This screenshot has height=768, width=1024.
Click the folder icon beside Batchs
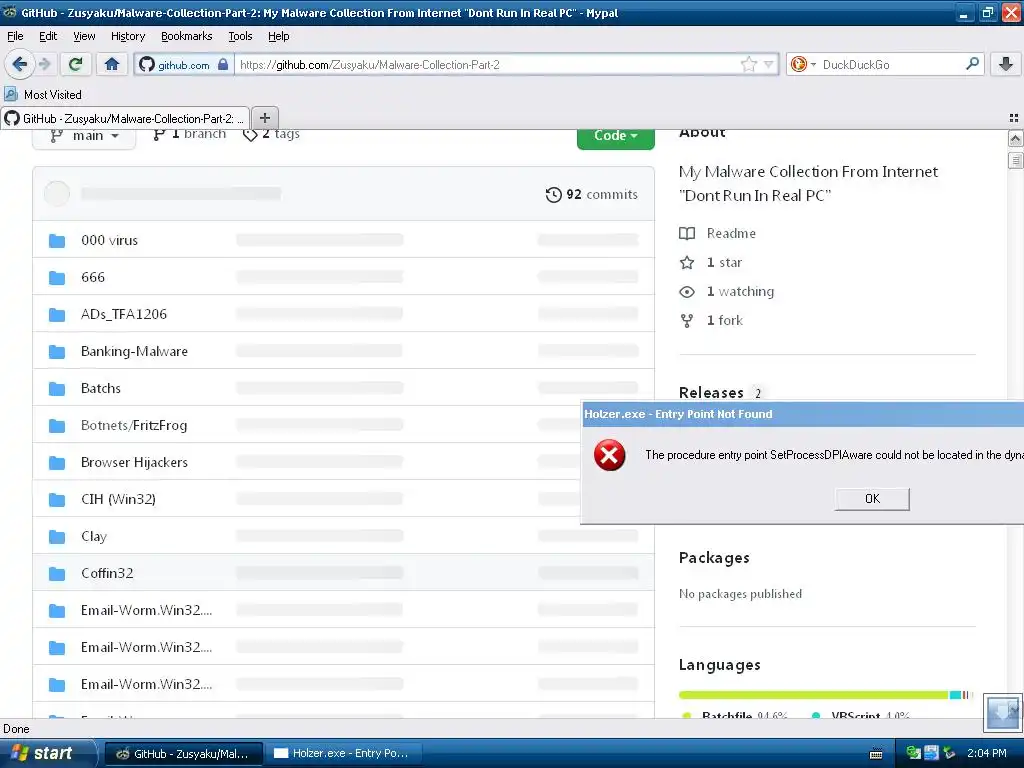click(57, 389)
